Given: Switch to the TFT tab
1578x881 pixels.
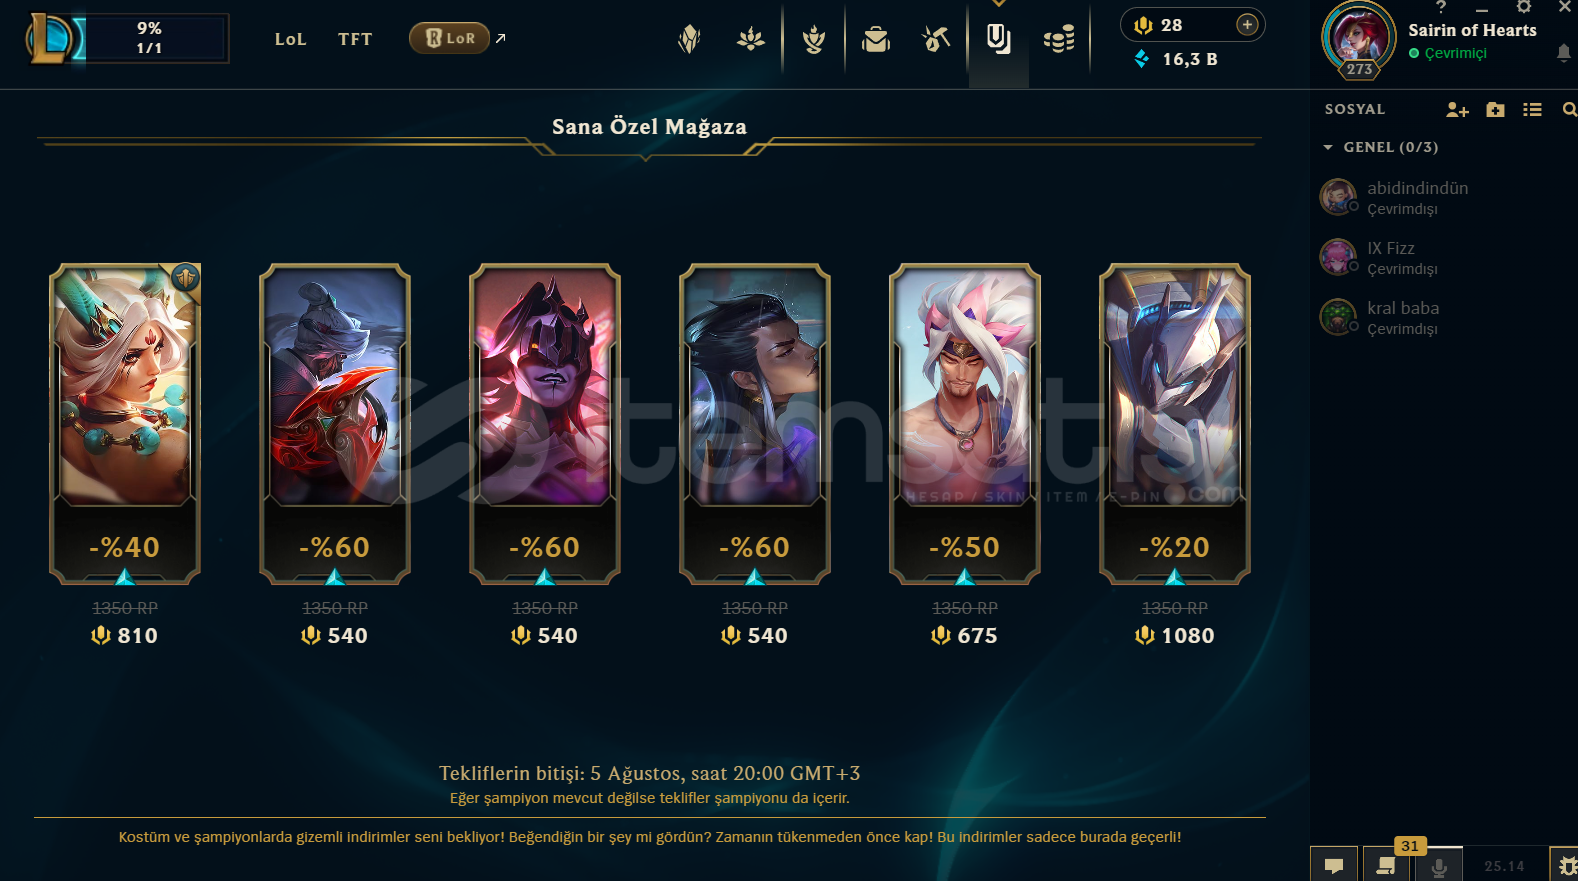Looking at the screenshot, I should (355, 39).
